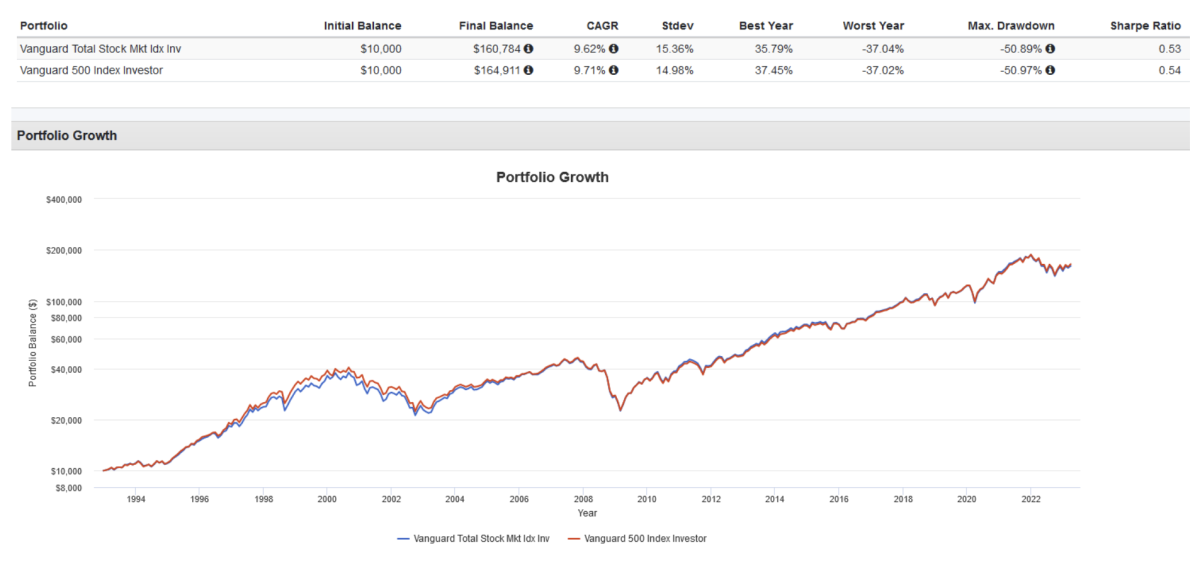Image resolution: width=1200 pixels, height=562 pixels.
Task: Click the Portfolio Growth chart title
Action: 552,177
